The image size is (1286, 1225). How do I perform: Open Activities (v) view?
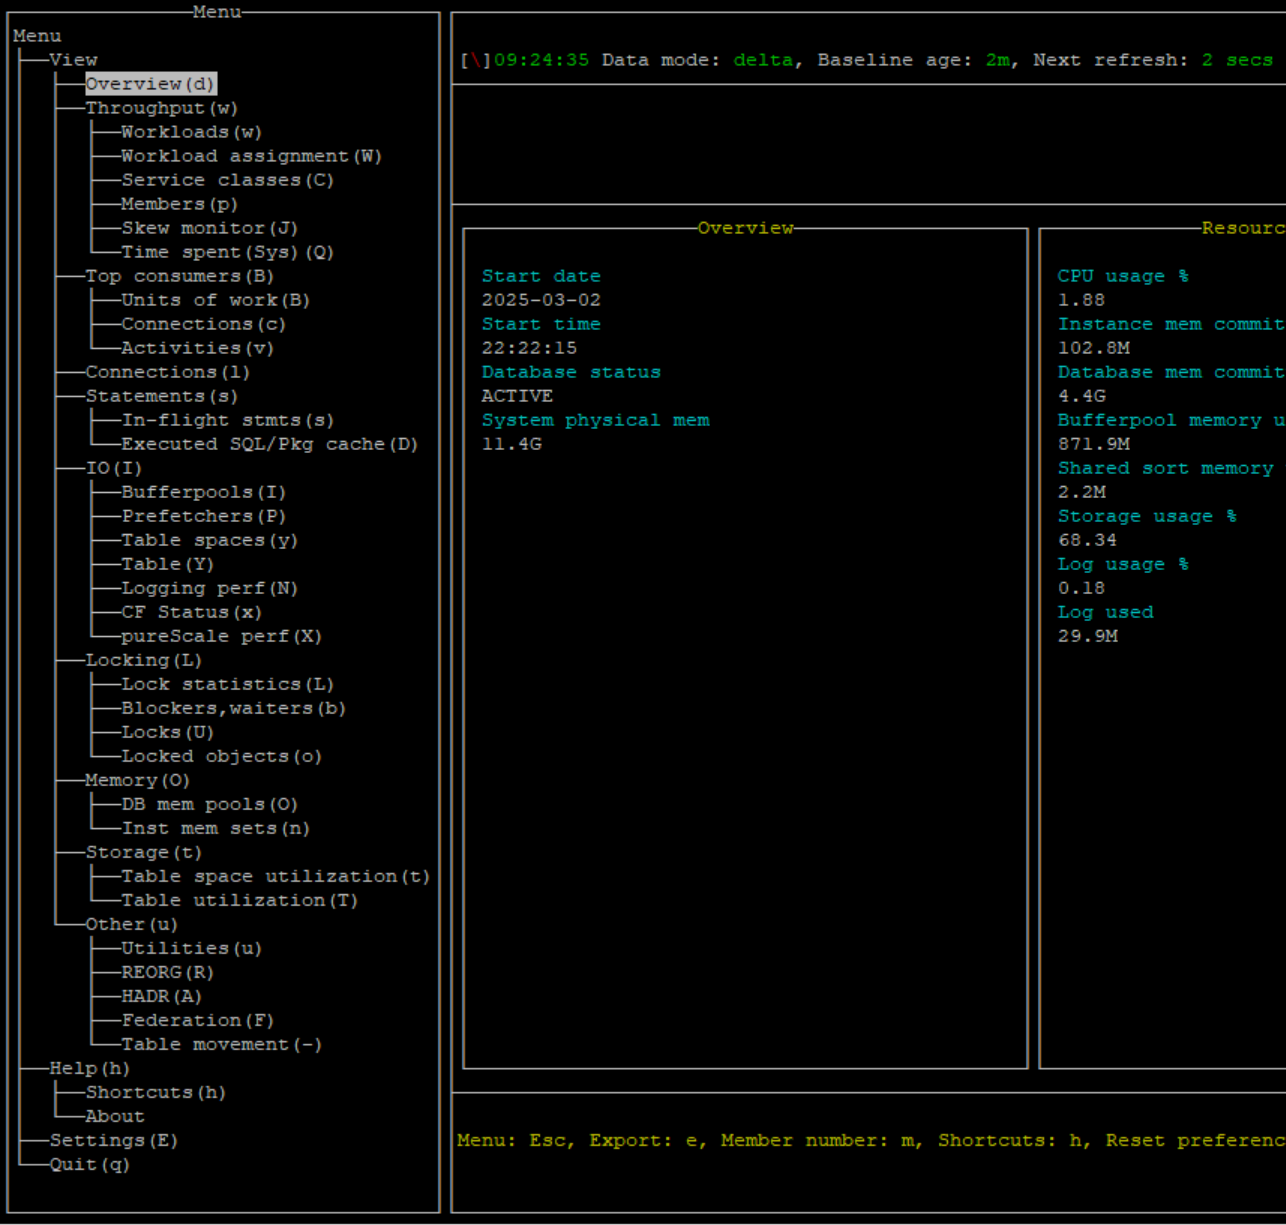pos(198,348)
